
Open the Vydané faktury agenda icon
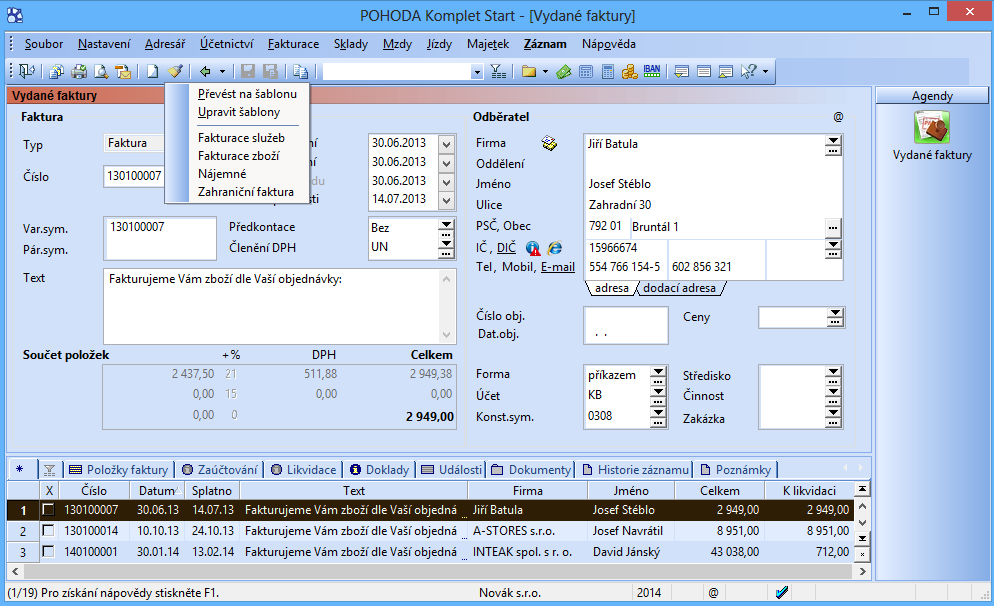coord(932,127)
